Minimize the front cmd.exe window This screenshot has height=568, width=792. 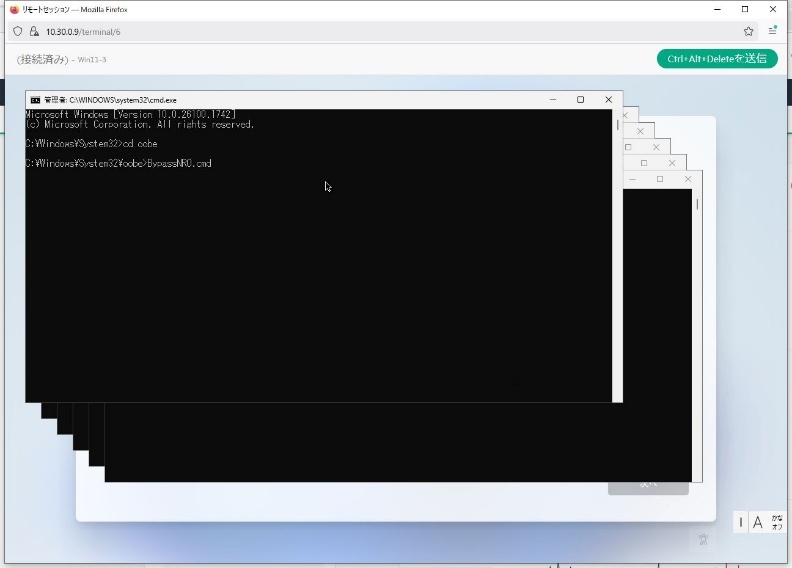click(x=553, y=100)
